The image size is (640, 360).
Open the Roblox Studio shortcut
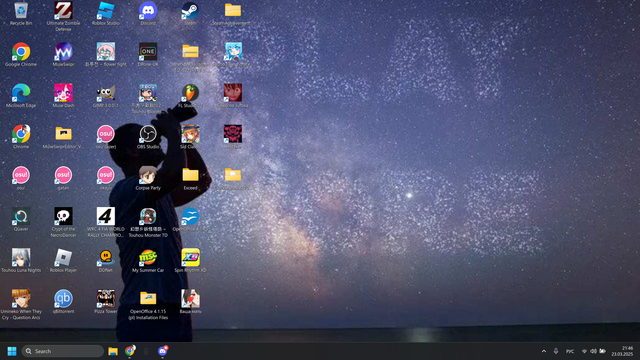106,13
